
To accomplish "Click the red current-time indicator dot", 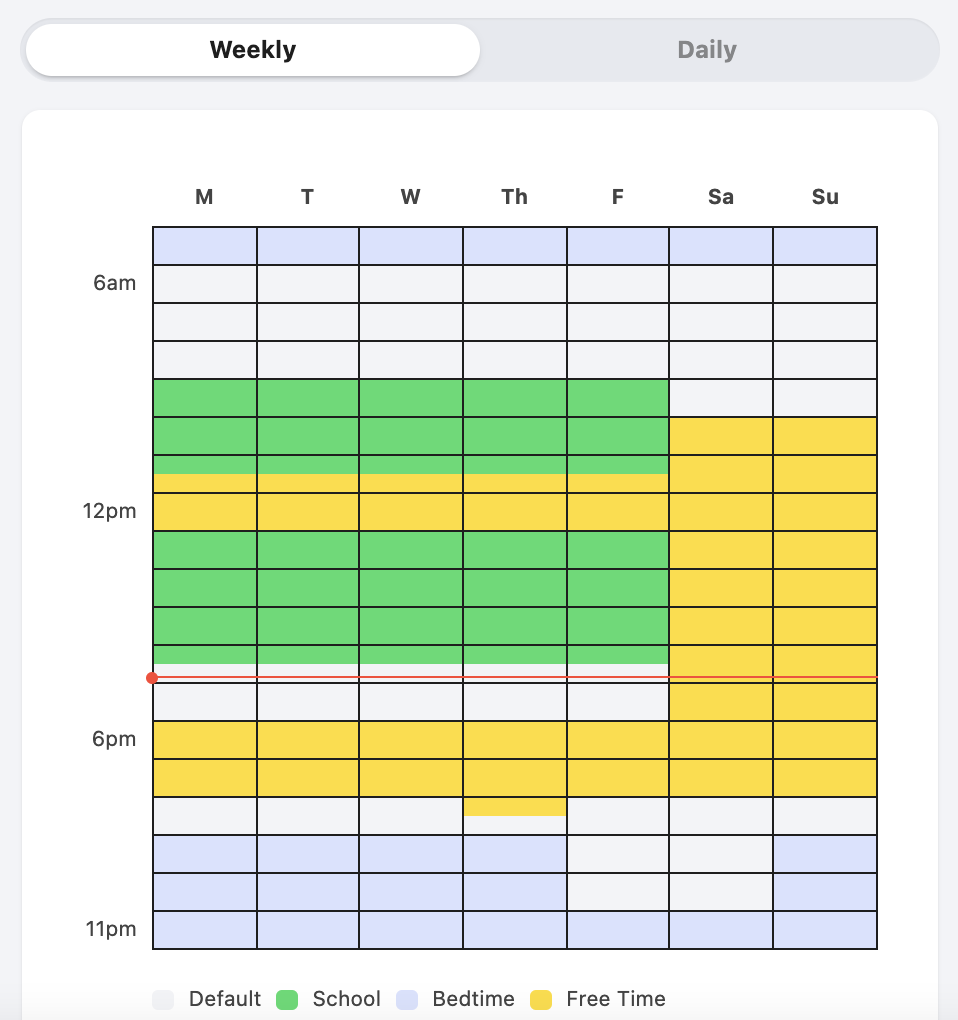I will (x=152, y=678).
